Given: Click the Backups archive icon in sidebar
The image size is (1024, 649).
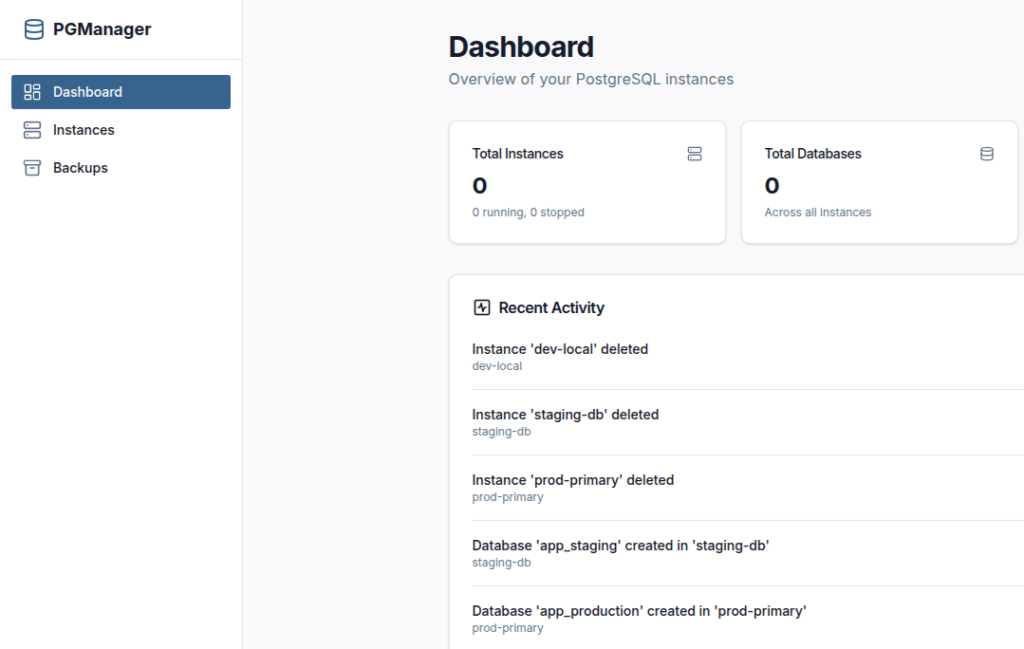Looking at the screenshot, I should (32, 168).
